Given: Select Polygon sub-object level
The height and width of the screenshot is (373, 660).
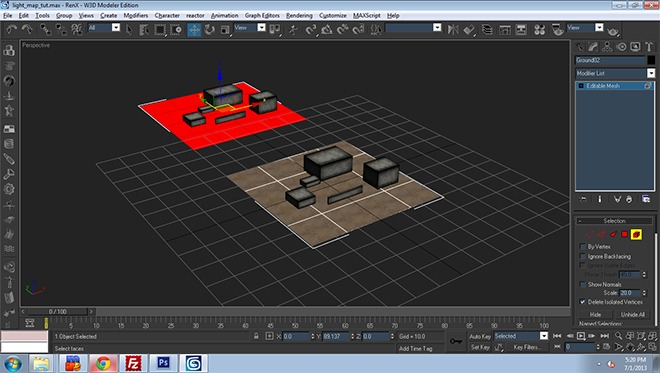Looking at the screenshot, I should [x=625, y=234].
